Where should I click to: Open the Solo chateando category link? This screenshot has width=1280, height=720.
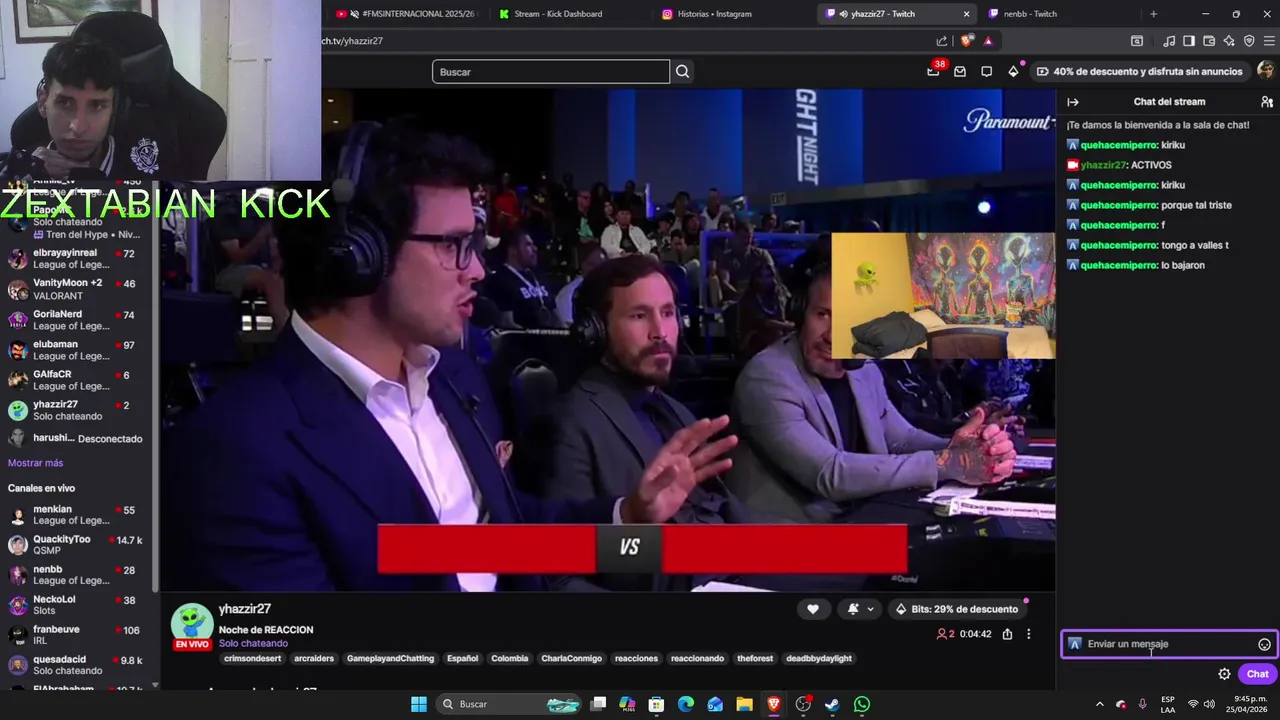pos(254,644)
